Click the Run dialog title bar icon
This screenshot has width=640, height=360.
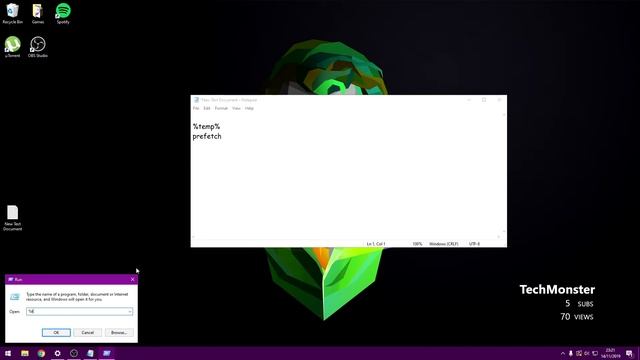(x=11, y=279)
